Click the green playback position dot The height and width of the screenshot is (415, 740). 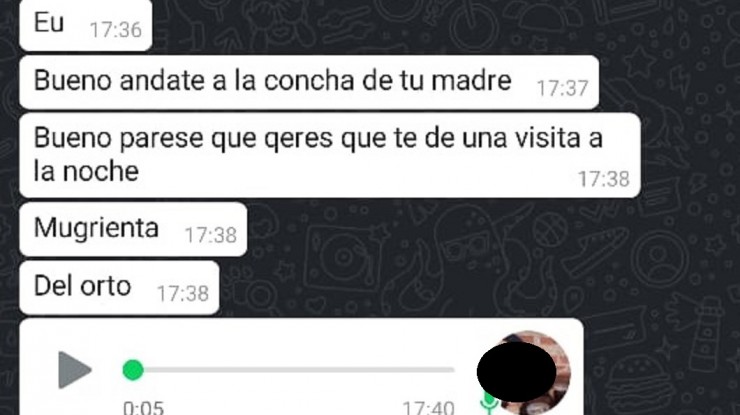133,370
